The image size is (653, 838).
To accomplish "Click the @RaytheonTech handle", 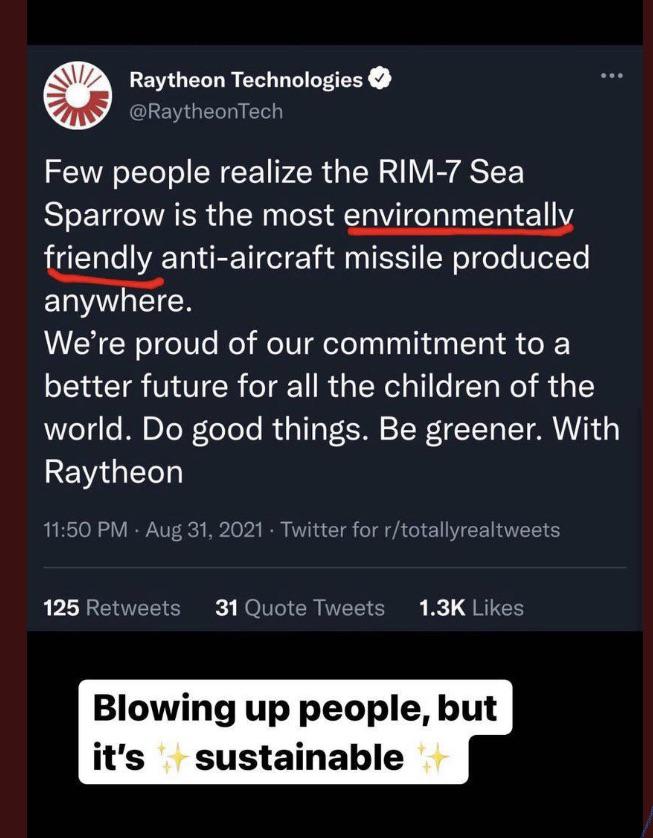I will coord(206,111).
